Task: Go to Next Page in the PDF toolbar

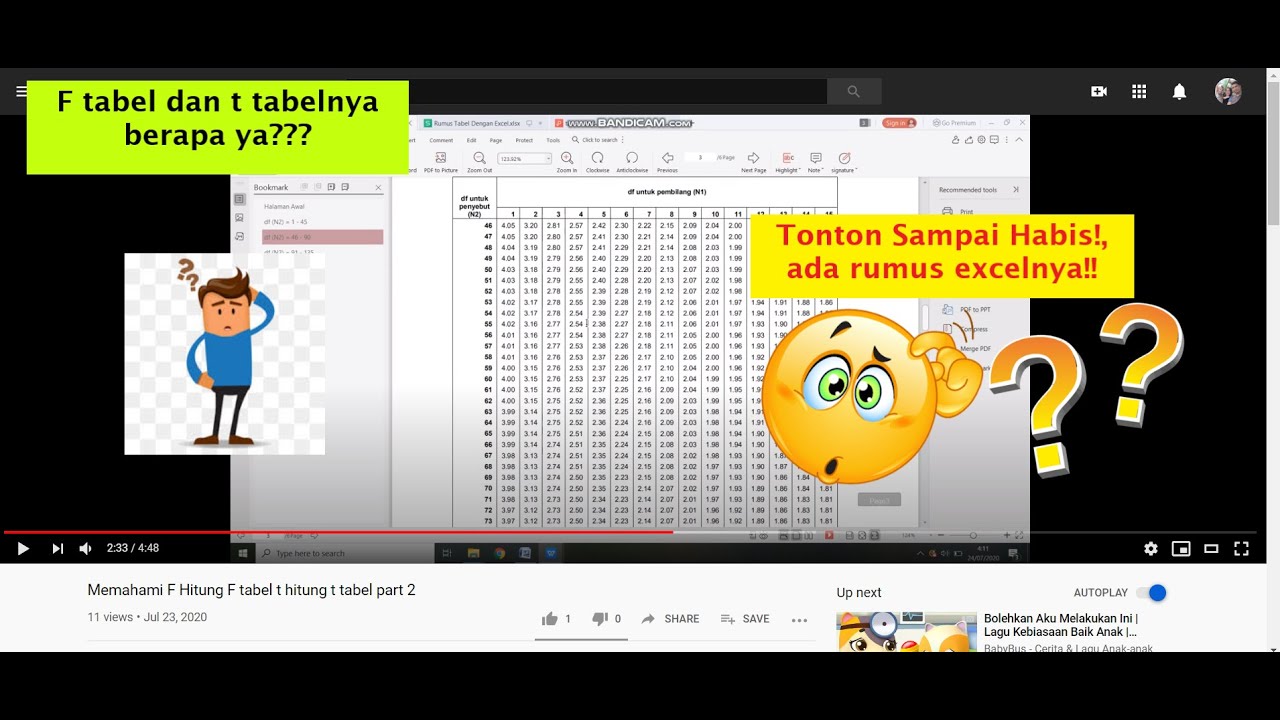Action: [753, 162]
